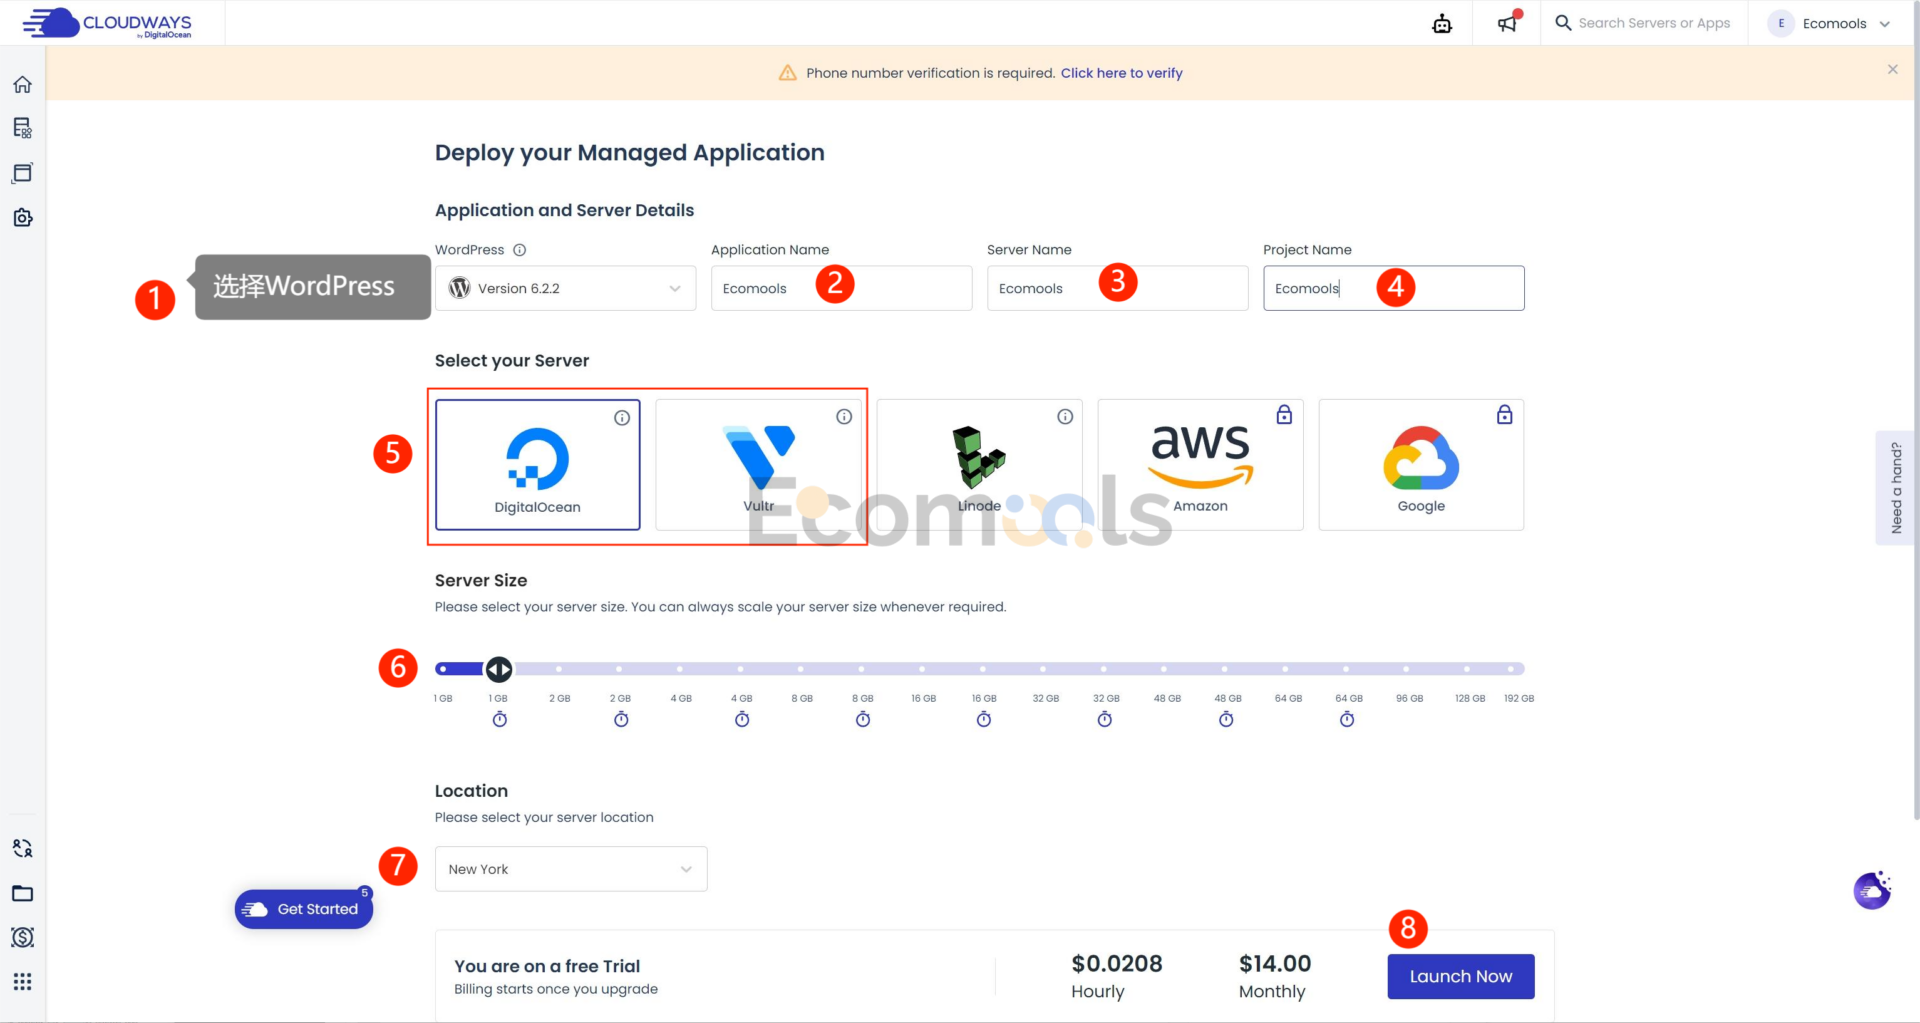1920x1023 pixels.
Task: Open the announcements megaphone icon
Action: (x=1507, y=23)
